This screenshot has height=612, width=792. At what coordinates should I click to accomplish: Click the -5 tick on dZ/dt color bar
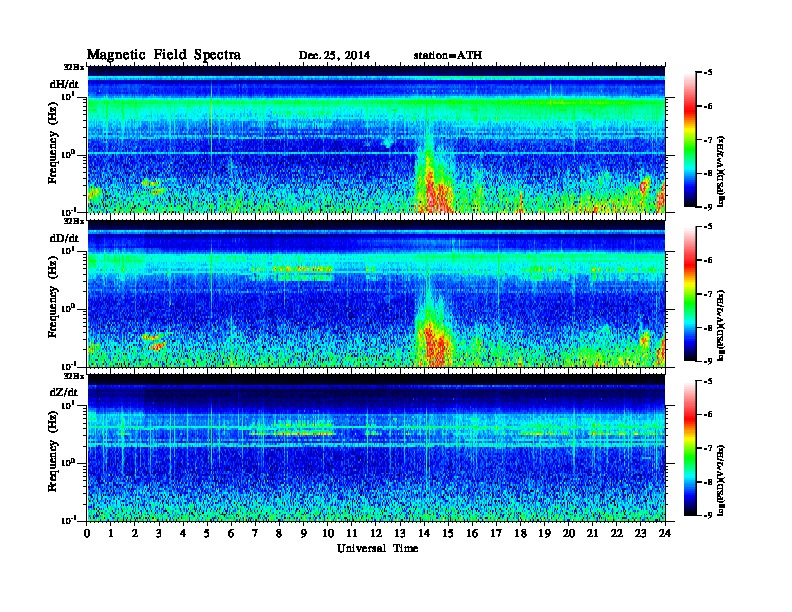(x=708, y=381)
